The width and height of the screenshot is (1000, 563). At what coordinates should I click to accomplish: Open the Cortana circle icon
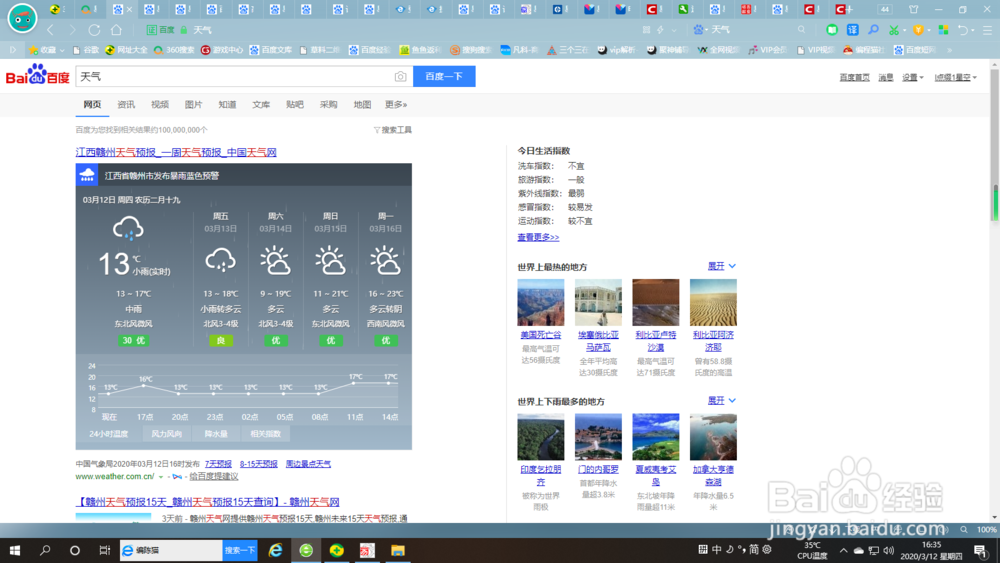click(75, 550)
